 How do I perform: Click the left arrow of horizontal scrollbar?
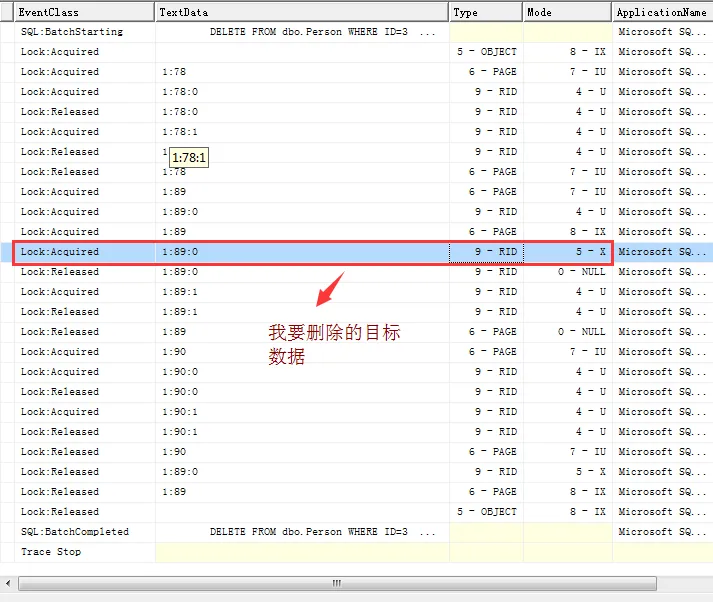pyautogui.click(x=8, y=583)
